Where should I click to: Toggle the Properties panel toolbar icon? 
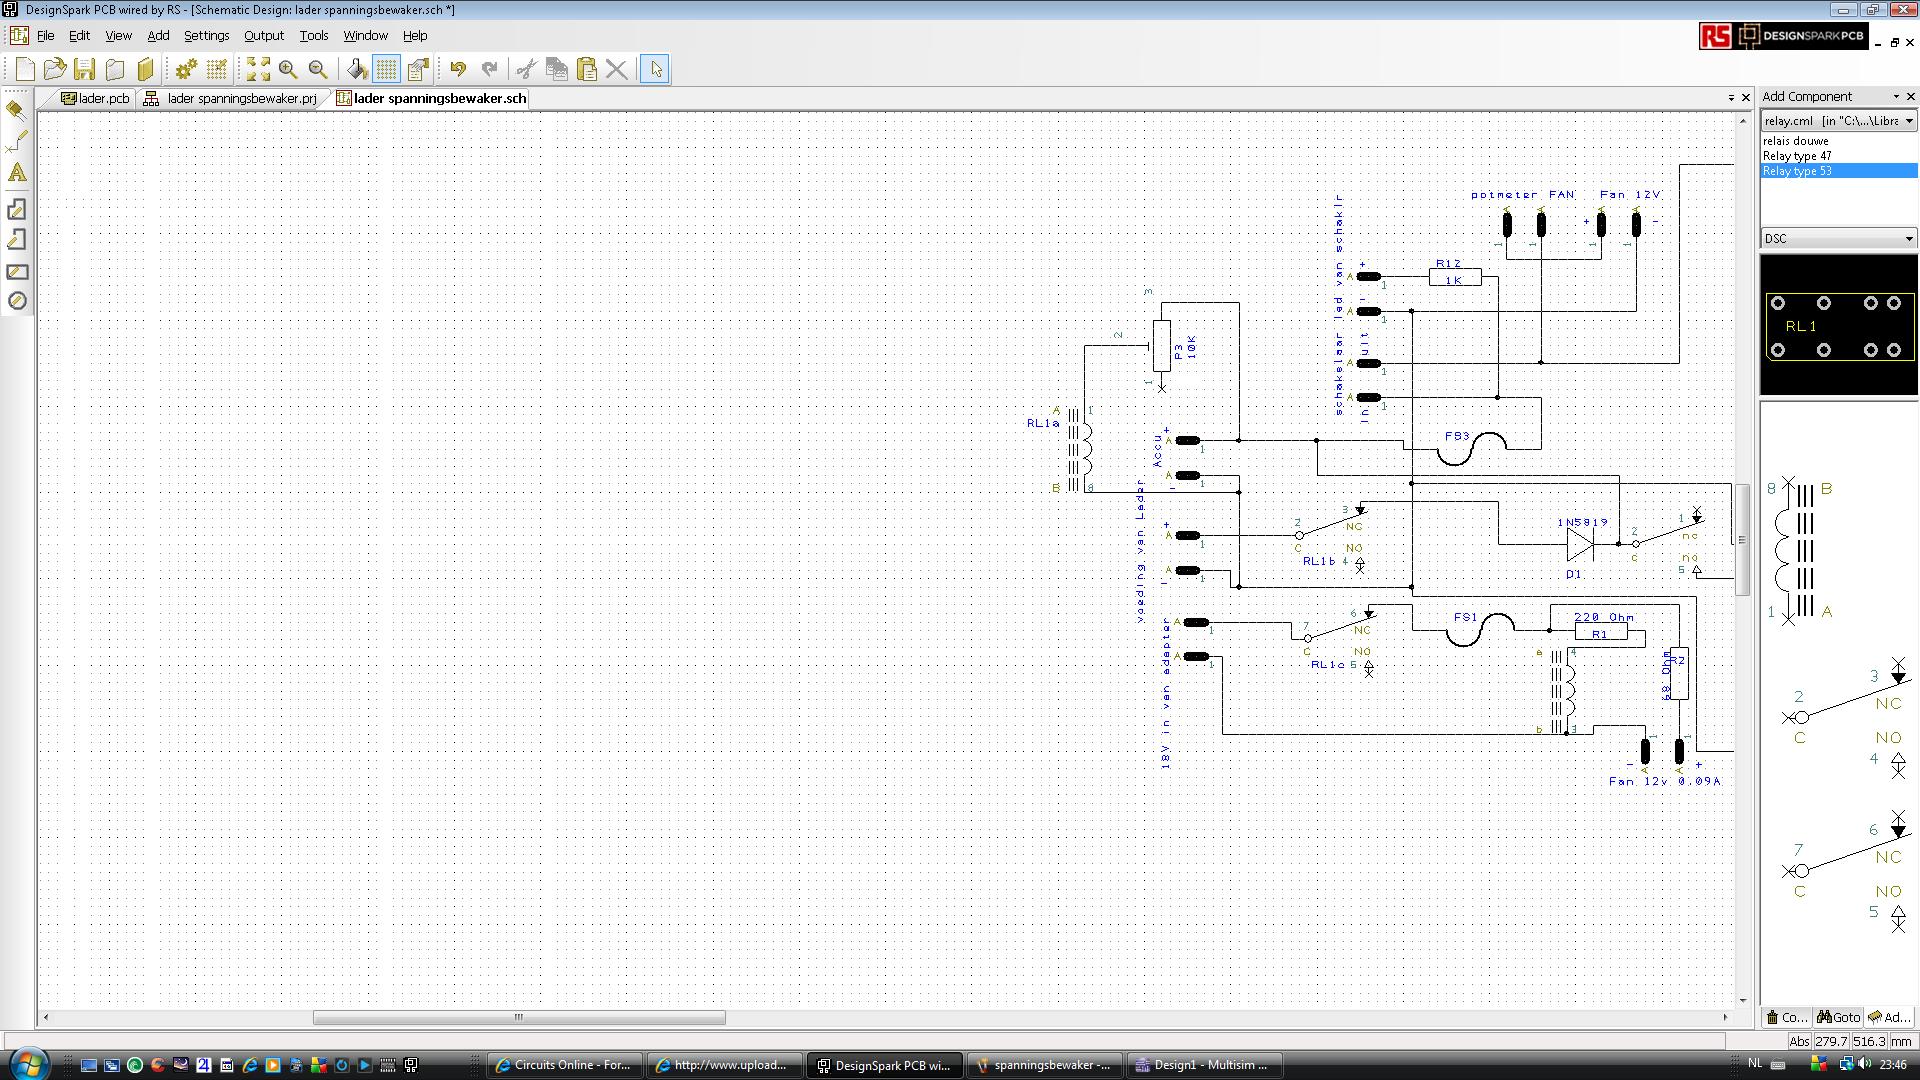tap(418, 69)
